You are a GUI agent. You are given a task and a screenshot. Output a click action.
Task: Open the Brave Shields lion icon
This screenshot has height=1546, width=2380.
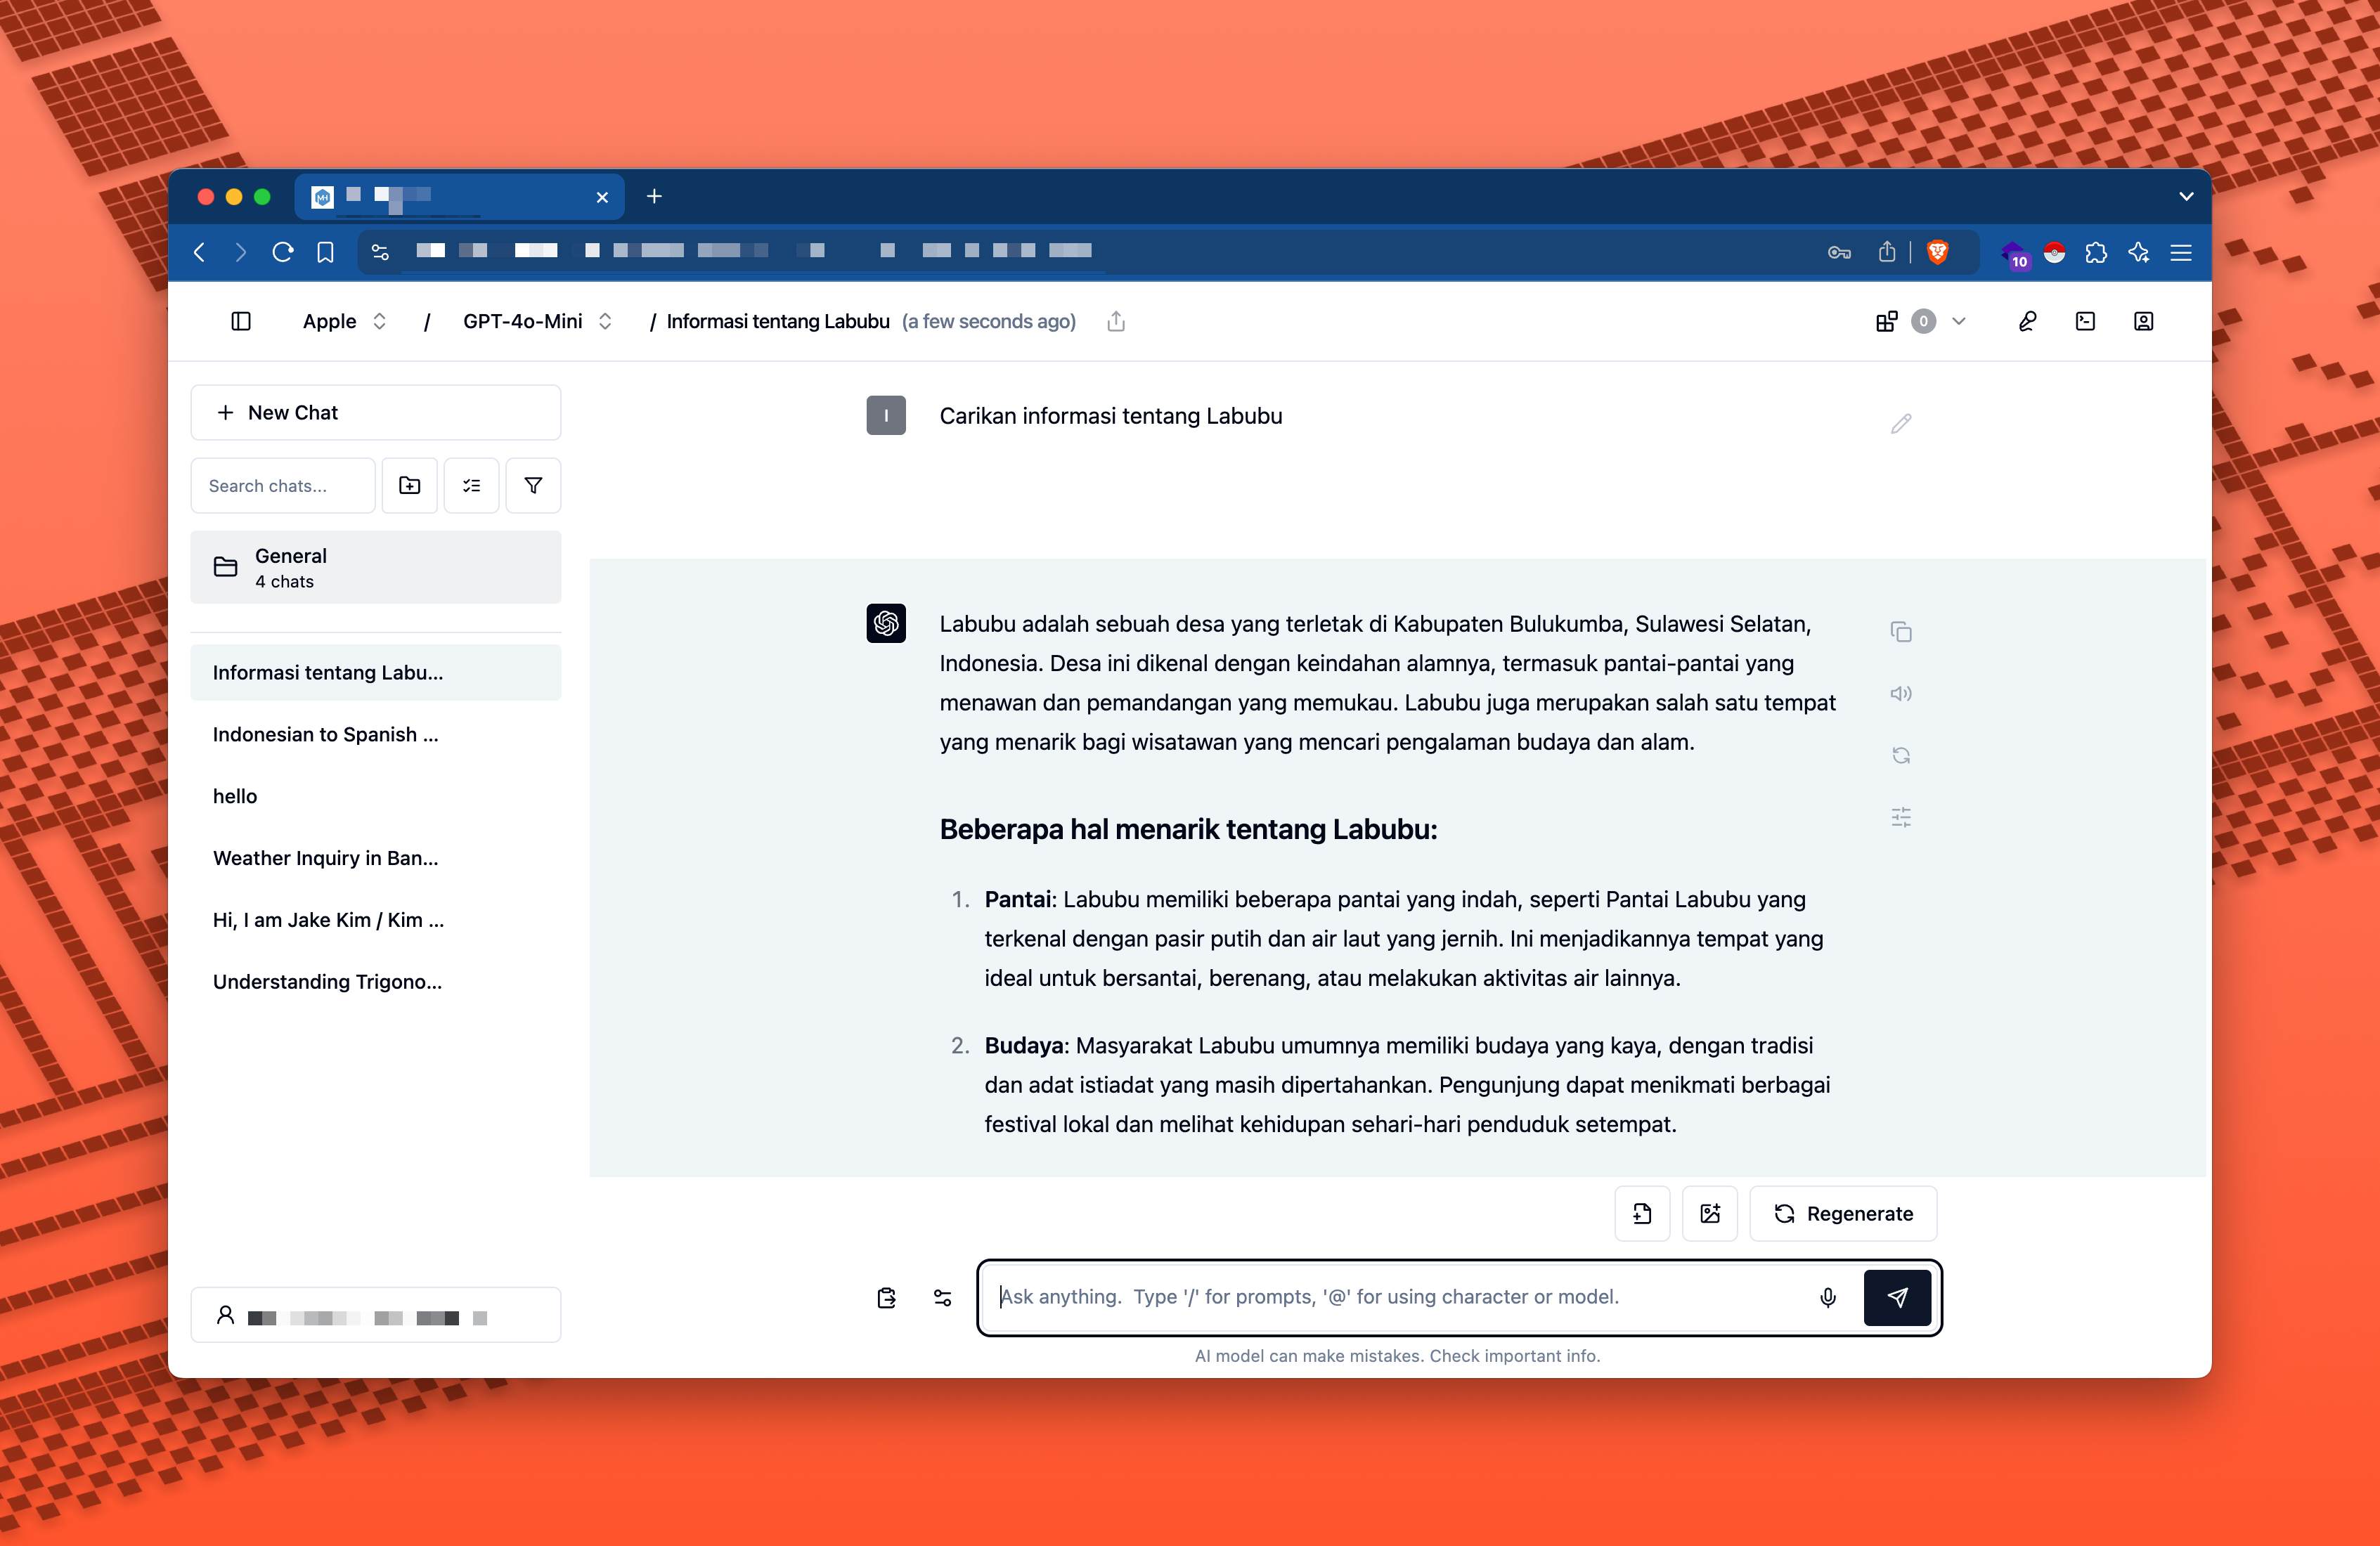[1938, 252]
